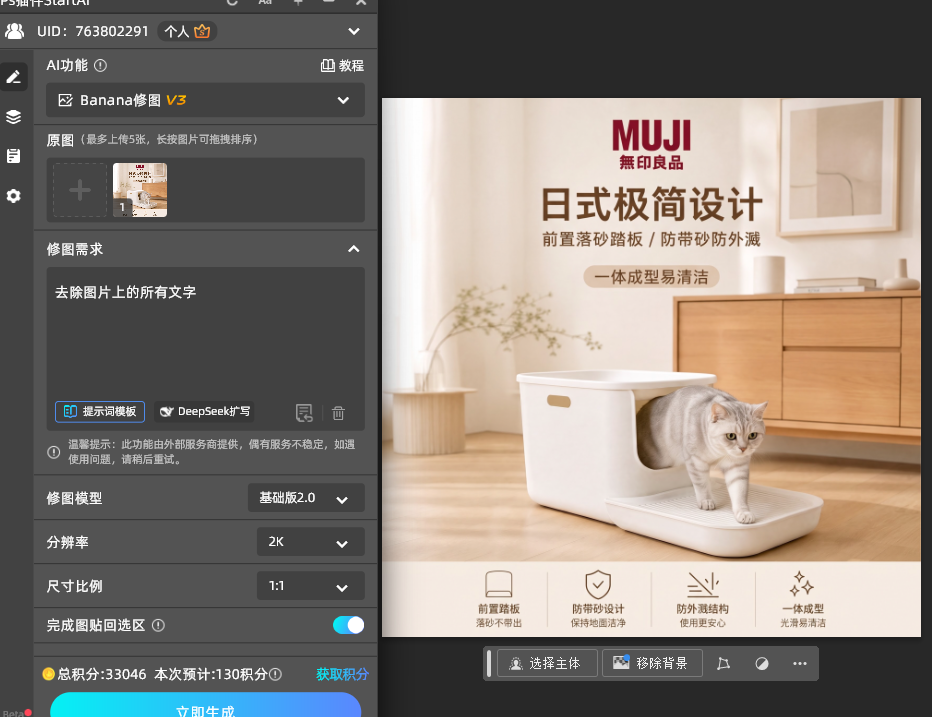Click 移除背景 in the contextual task bar

652,663
